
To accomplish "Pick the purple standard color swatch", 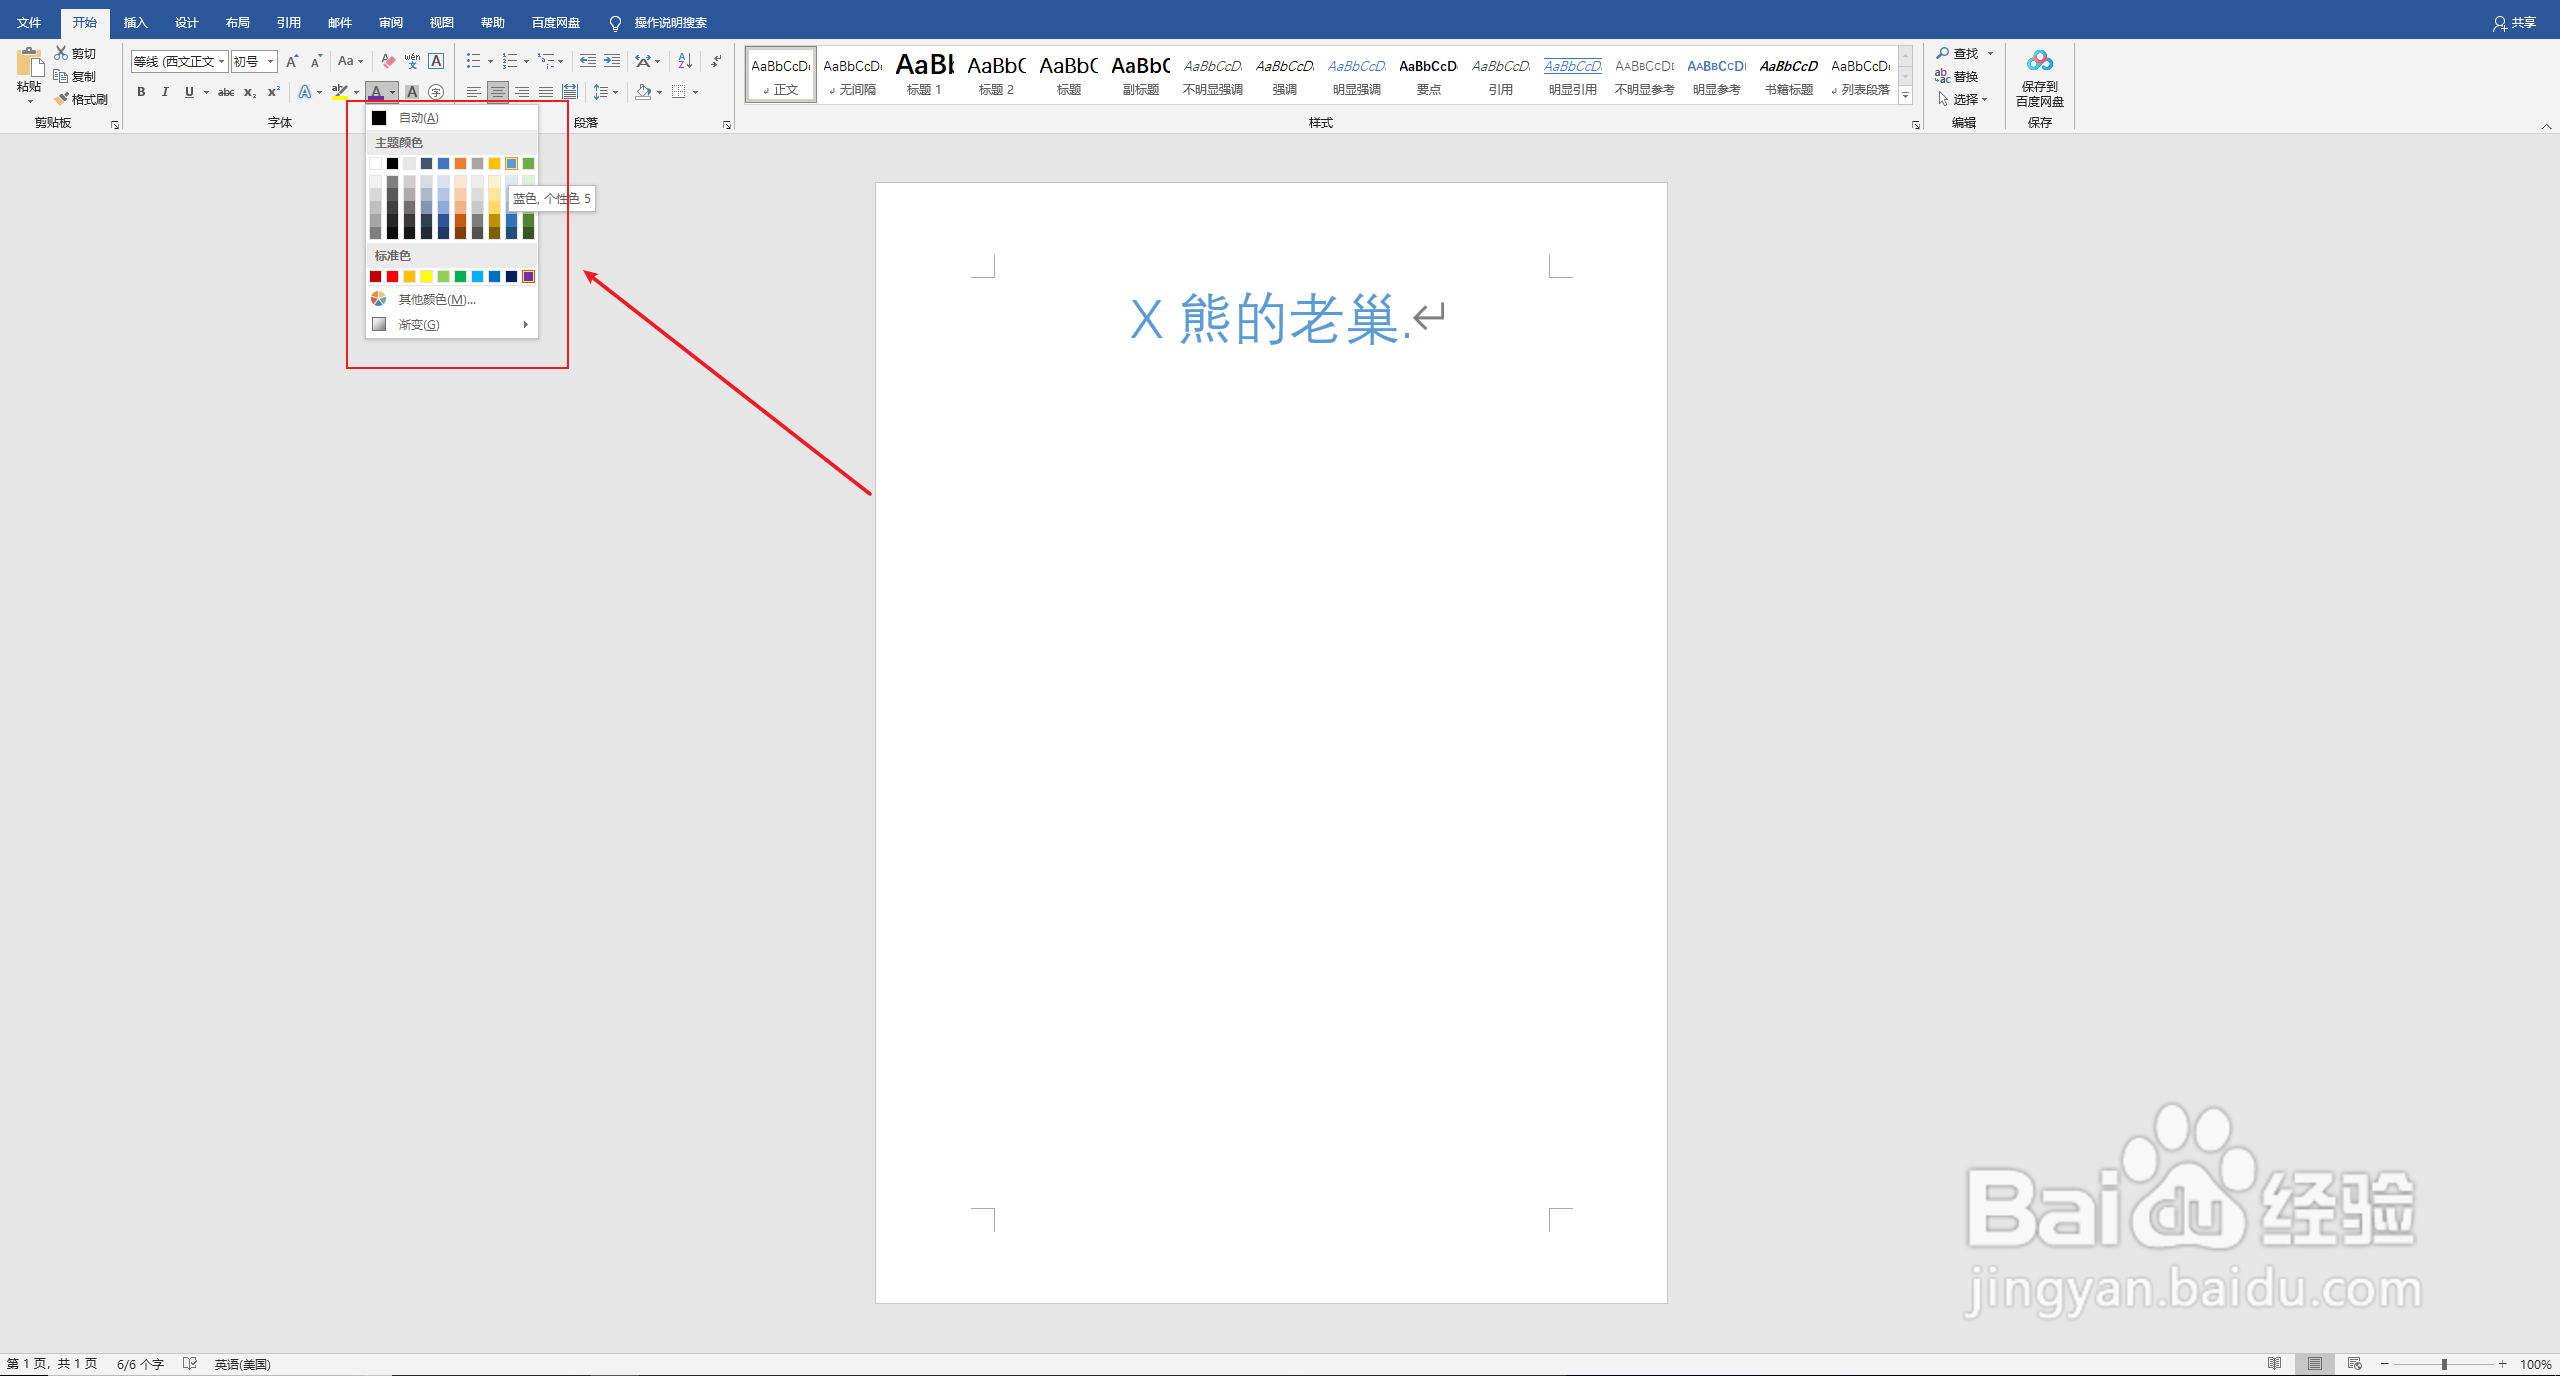I will click(x=528, y=276).
